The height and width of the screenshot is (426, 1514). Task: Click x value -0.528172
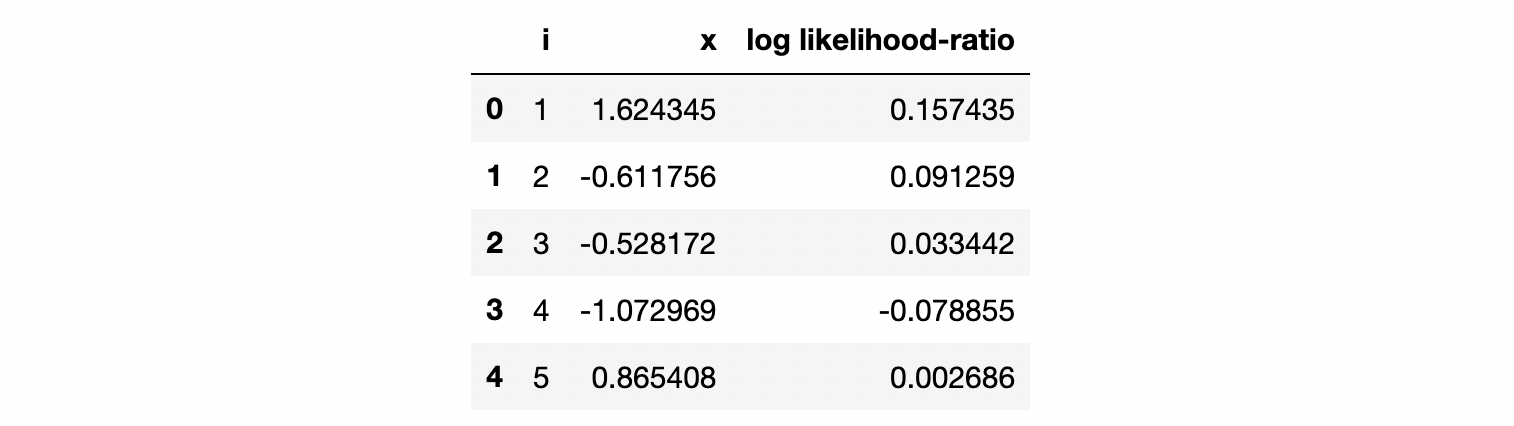coord(648,243)
